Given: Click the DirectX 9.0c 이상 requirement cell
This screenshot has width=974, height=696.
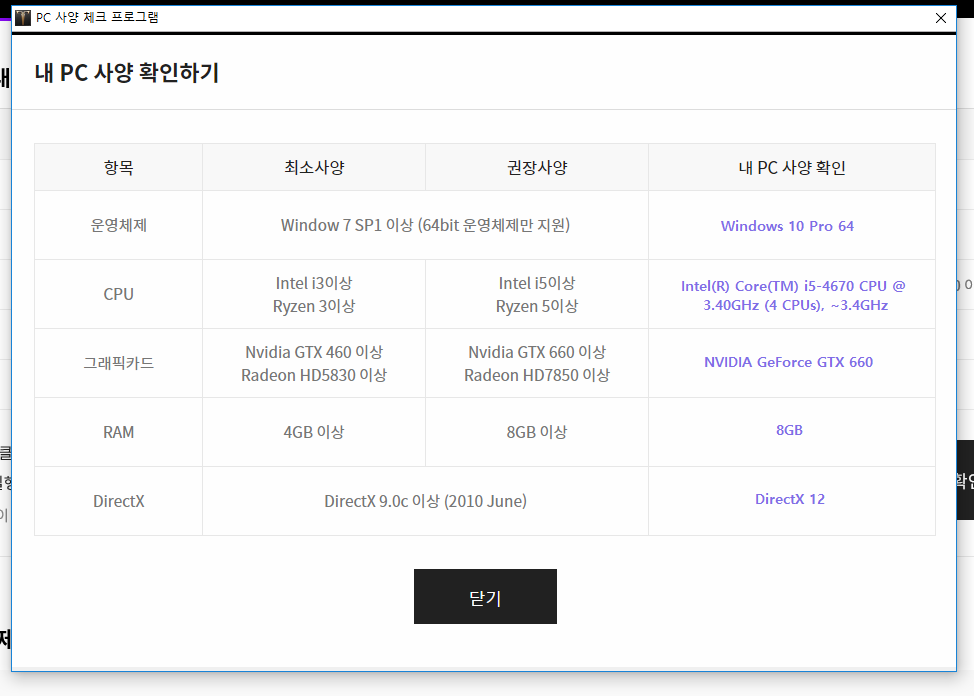Looking at the screenshot, I should [x=425, y=501].
